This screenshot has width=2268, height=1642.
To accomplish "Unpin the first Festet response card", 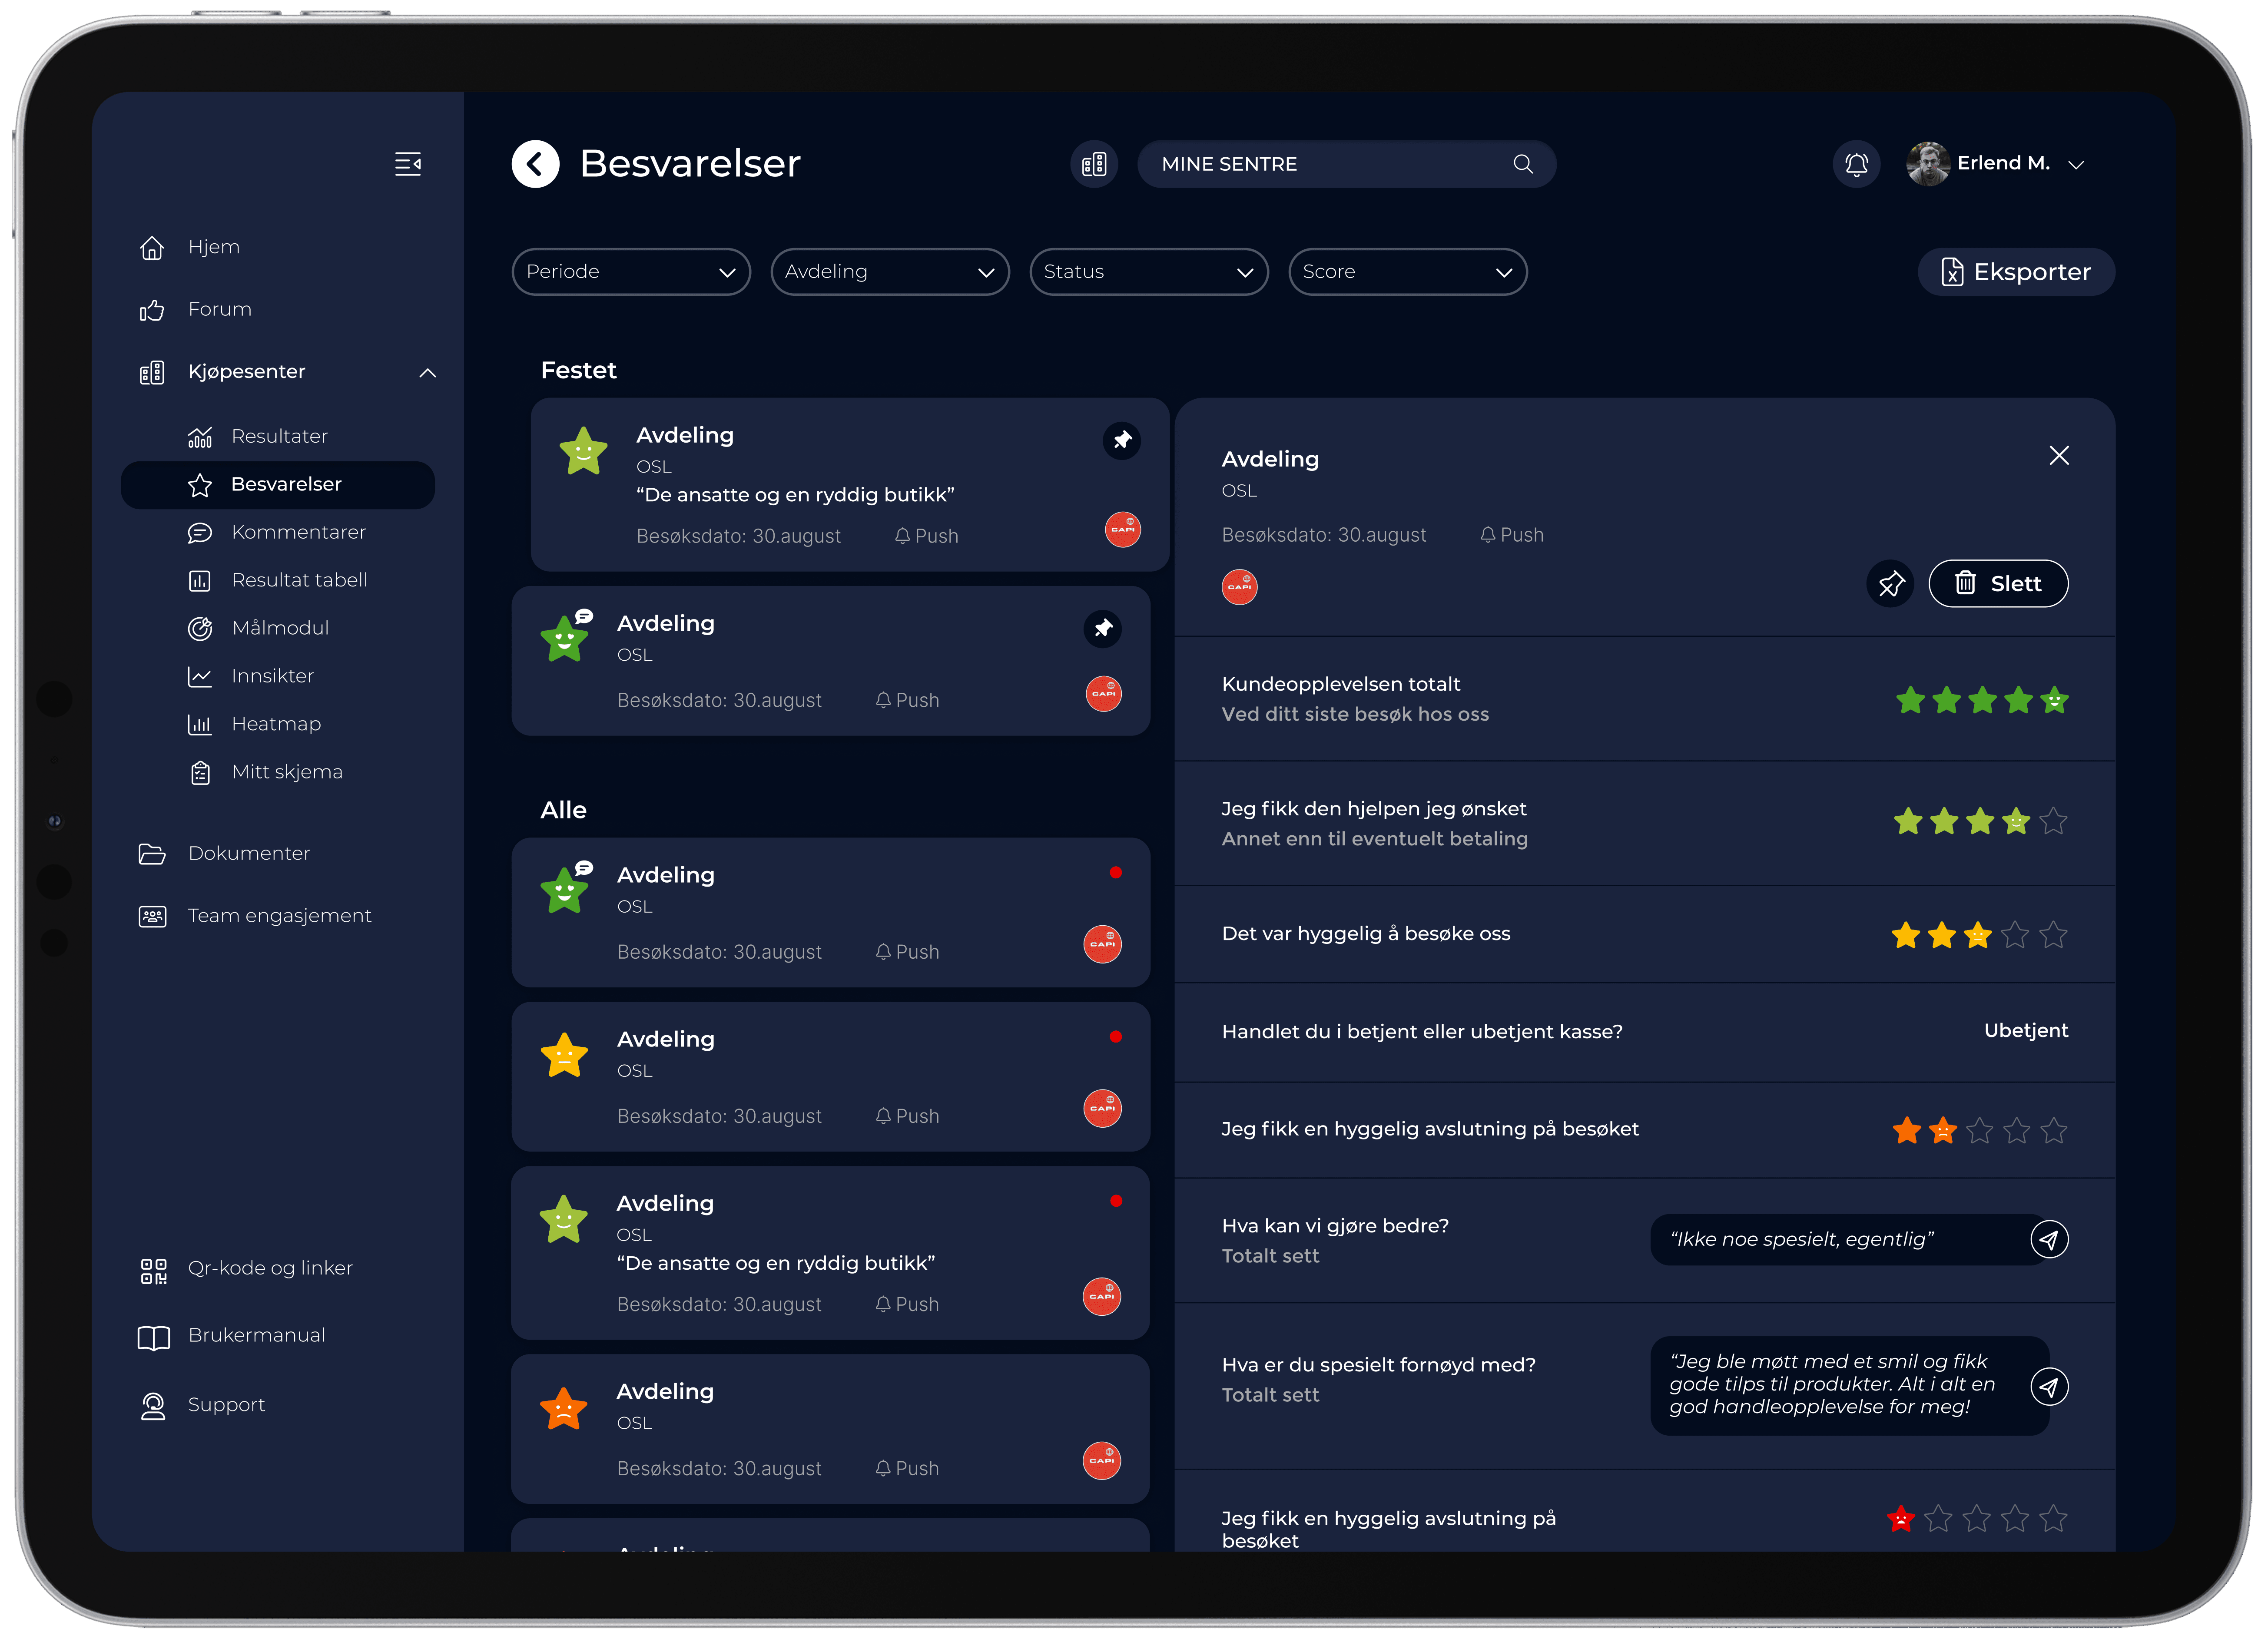I will pyautogui.click(x=1122, y=440).
